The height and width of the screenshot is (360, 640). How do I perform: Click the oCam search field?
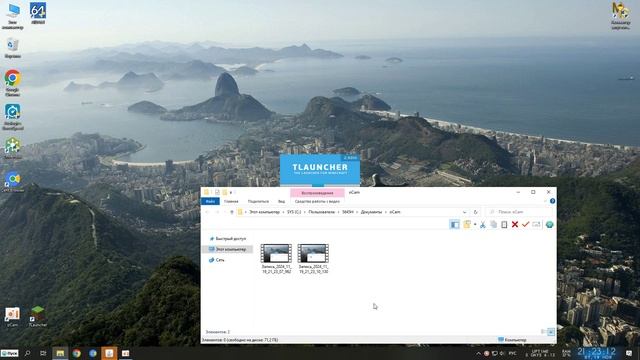click(x=519, y=212)
